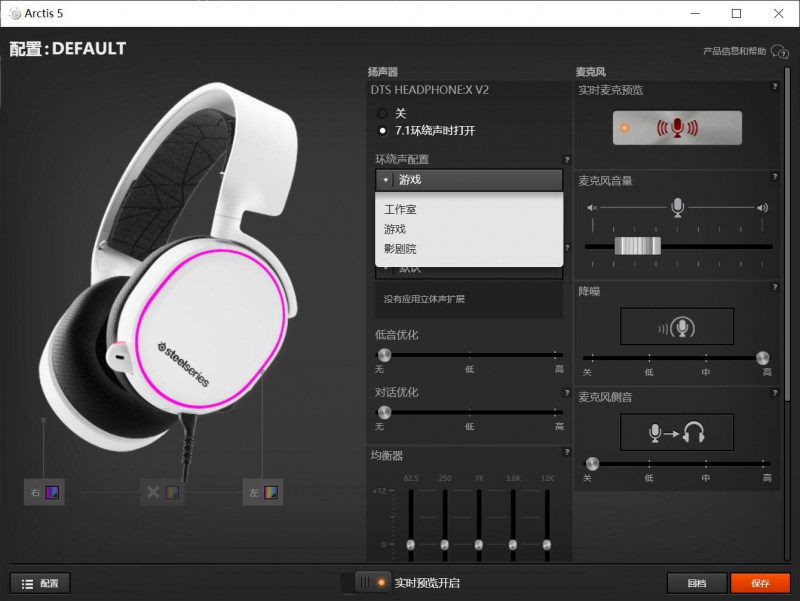This screenshot has width=800, height=601.
Task: Open help for 实时麦克预览 section
Action: coord(775,87)
